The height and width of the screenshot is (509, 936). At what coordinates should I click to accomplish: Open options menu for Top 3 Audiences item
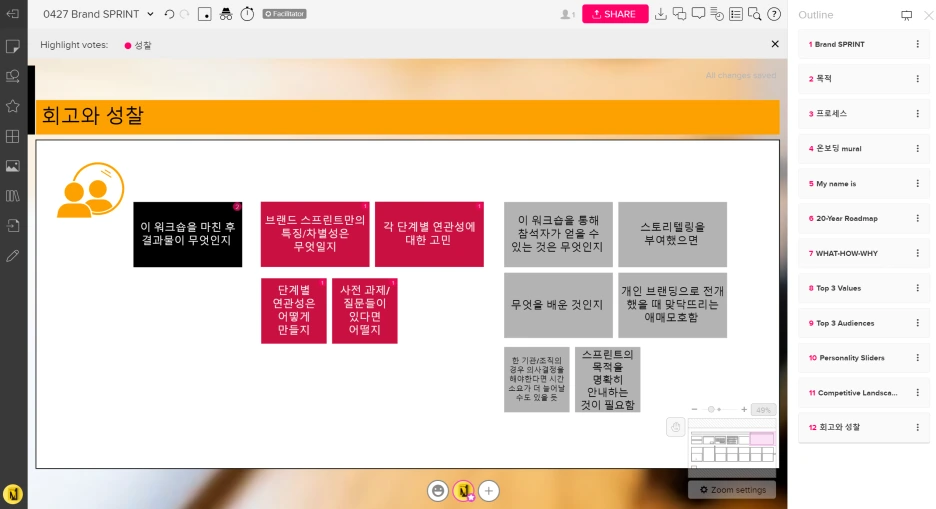point(917,323)
